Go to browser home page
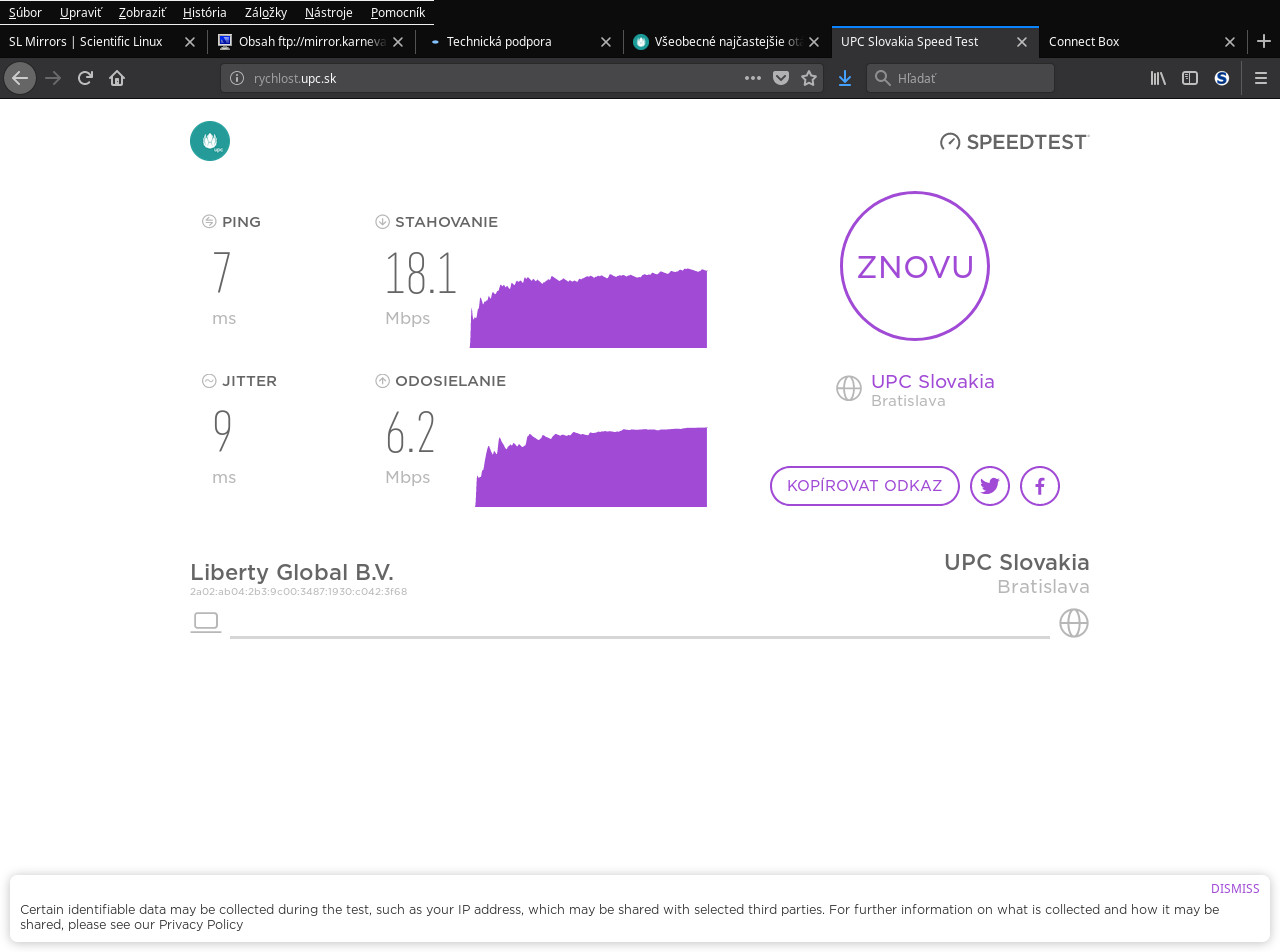This screenshot has height=952, width=1280. coord(117,78)
